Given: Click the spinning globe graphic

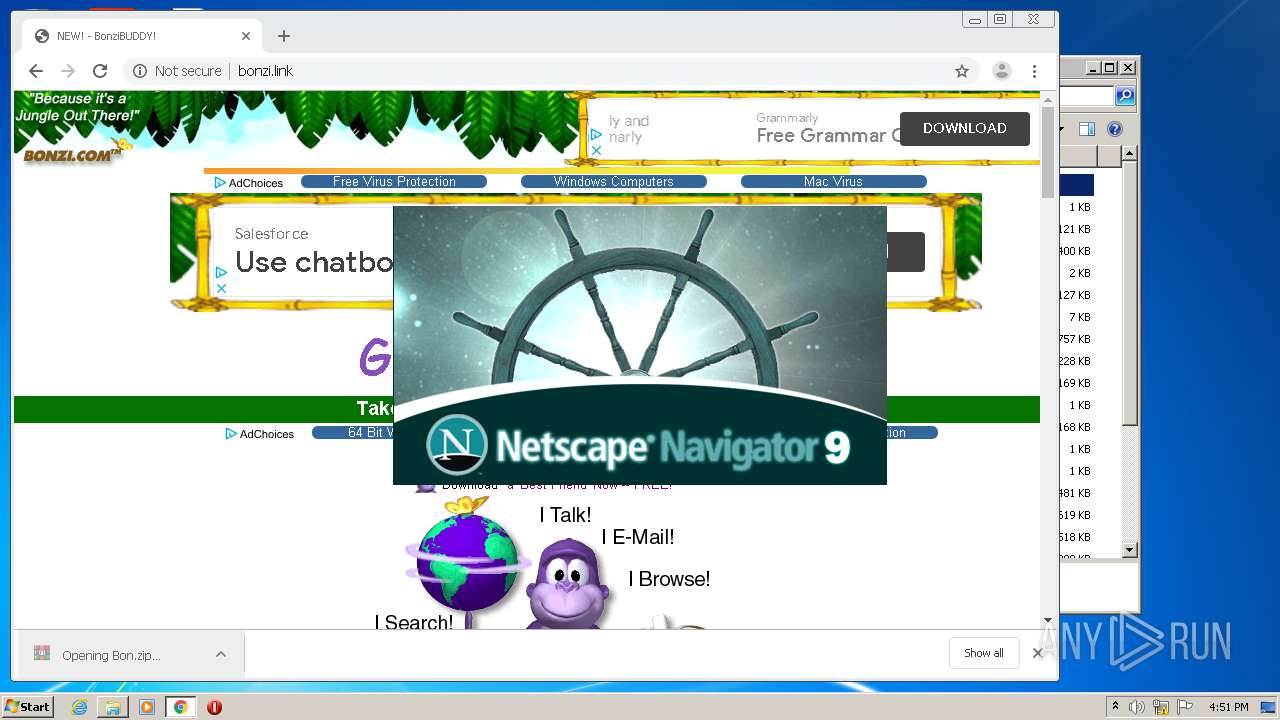Looking at the screenshot, I should [467, 560].
